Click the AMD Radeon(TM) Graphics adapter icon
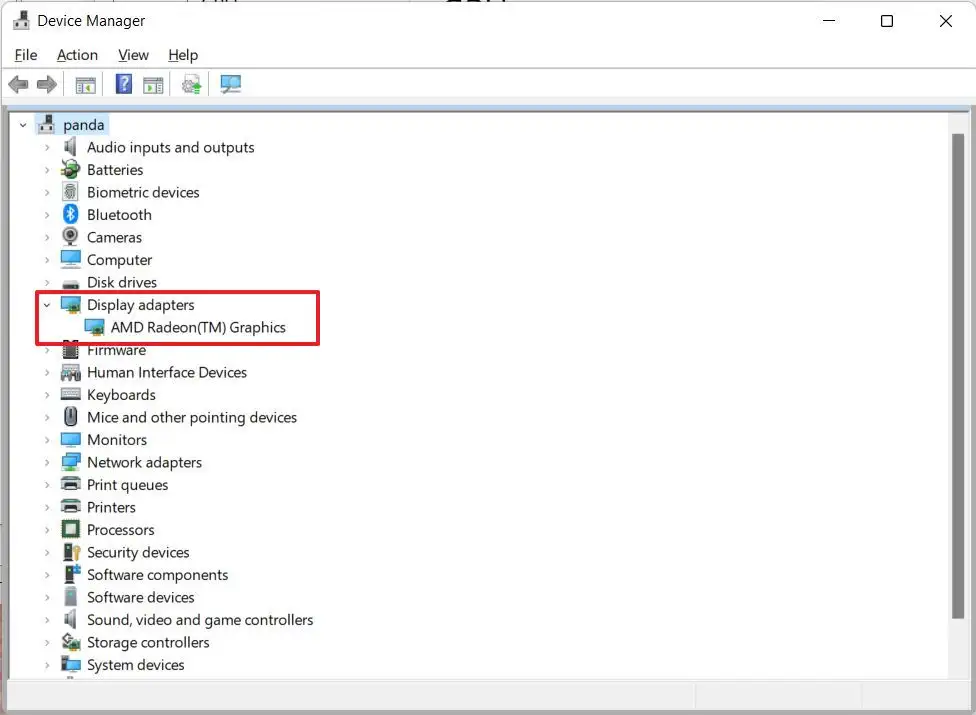Screen dimensions: 976x715 (95, 327)
